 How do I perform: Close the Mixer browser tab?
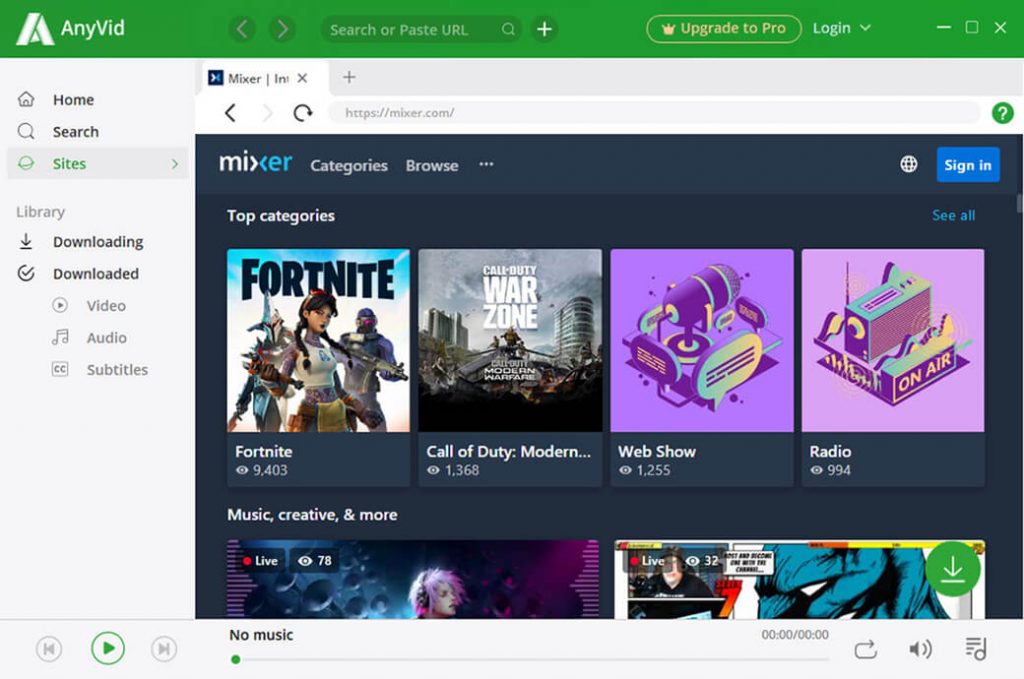[302, 78]
